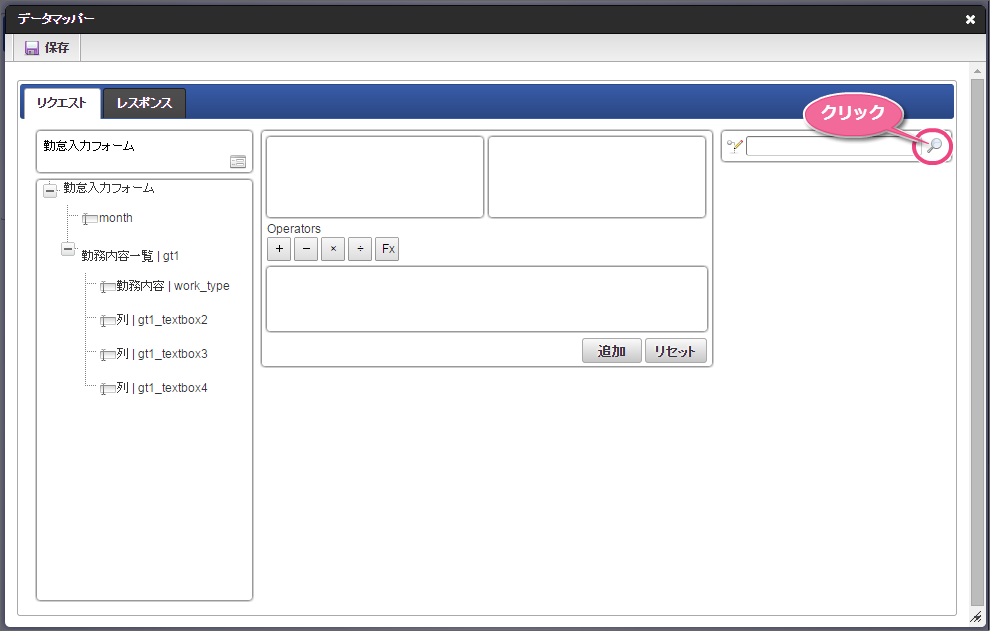The image size is (990, 631).
Task: Click the vertical scrollbar track
Action: pyautogui.click(x=977, y=344)
